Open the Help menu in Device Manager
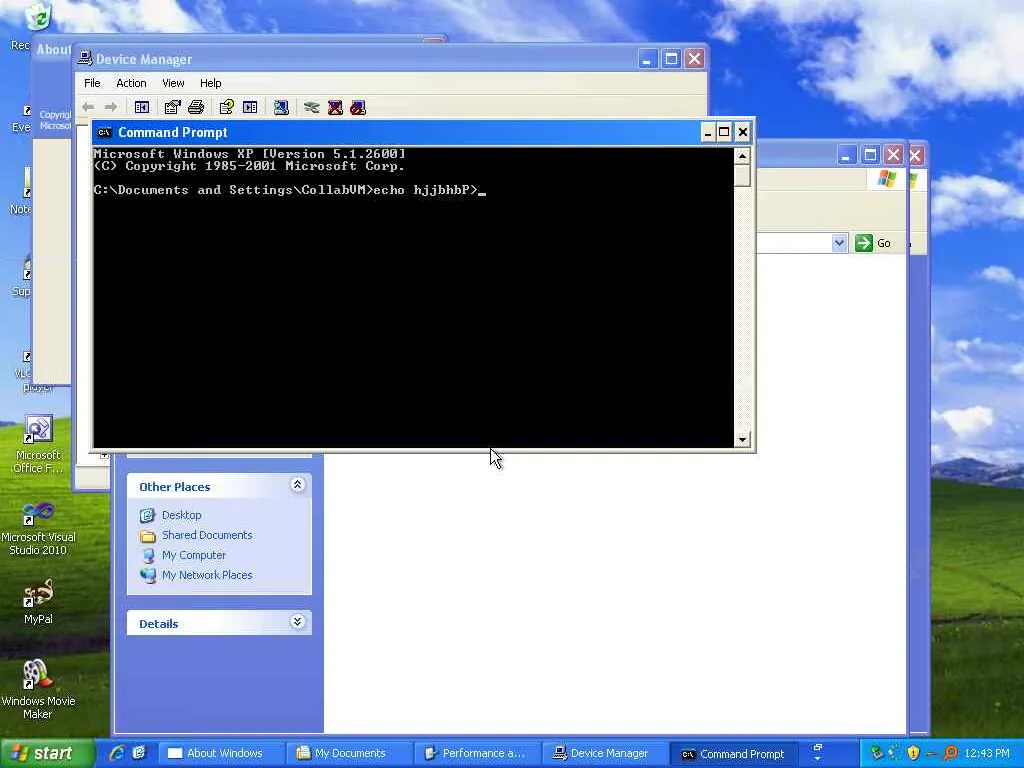 (x=210, y=83)
